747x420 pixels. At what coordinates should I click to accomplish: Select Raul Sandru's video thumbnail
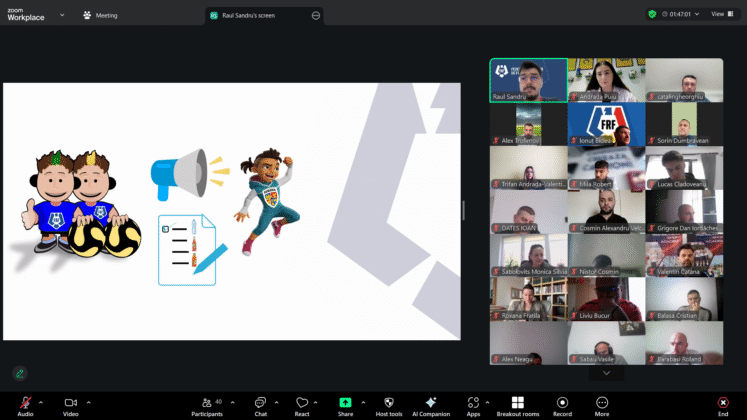point(527,80)
